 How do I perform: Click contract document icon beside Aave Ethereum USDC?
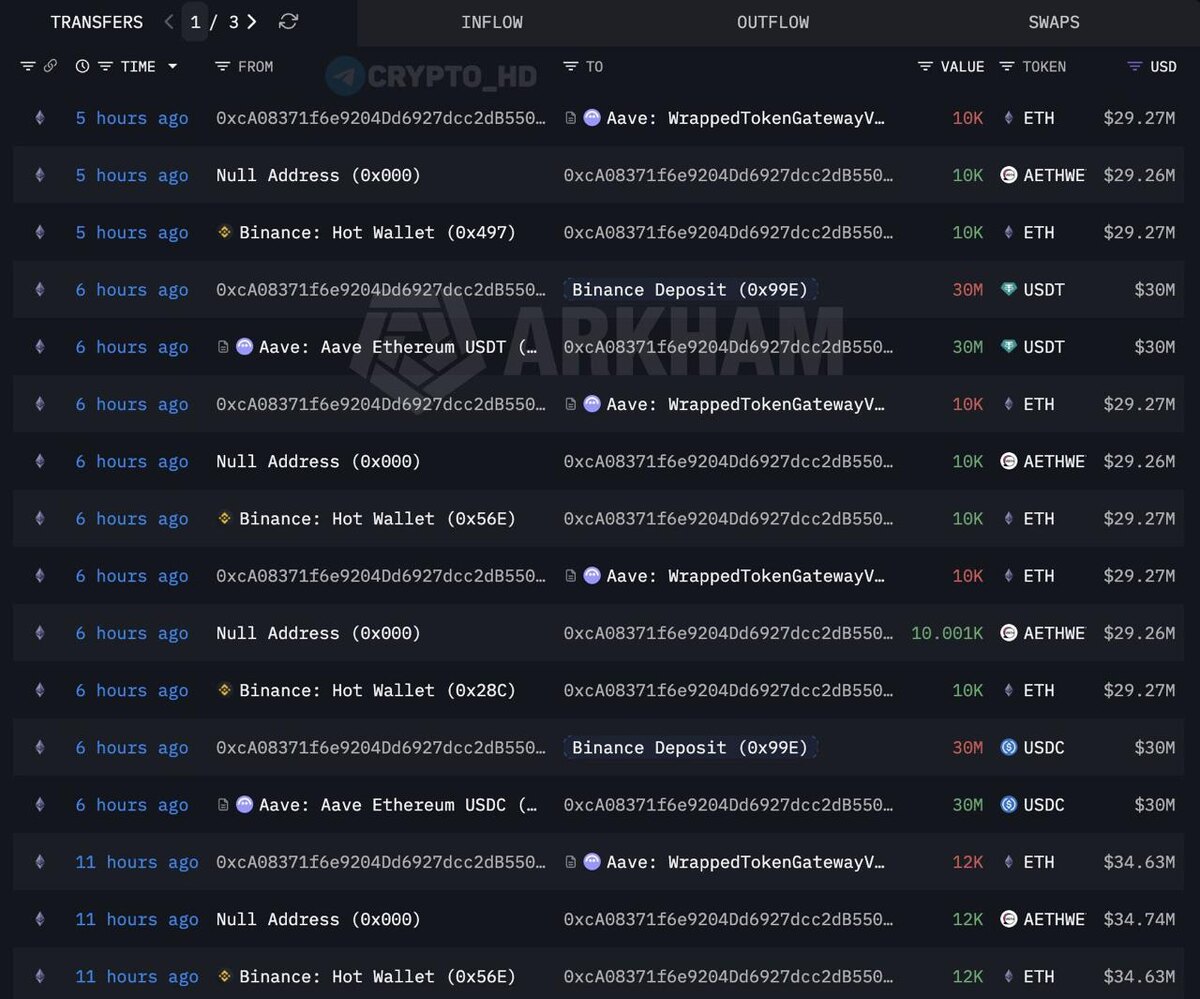[x=223, y=805]
